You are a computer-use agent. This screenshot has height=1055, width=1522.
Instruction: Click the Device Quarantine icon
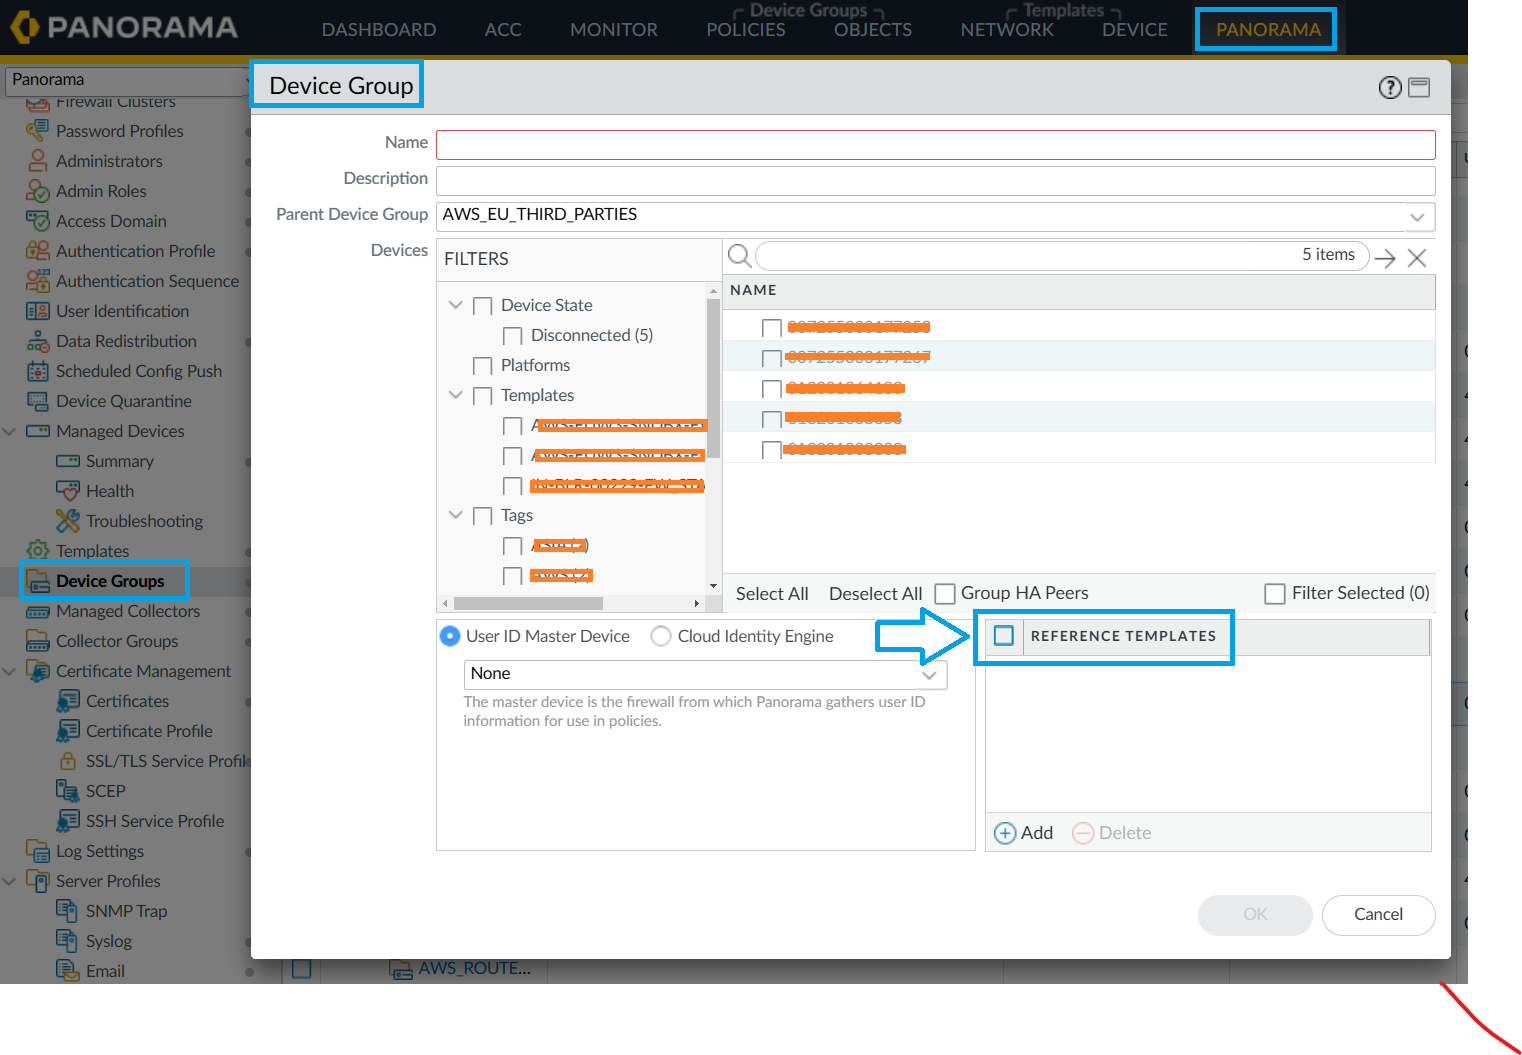pyautogui.click(x=37, y=400)
